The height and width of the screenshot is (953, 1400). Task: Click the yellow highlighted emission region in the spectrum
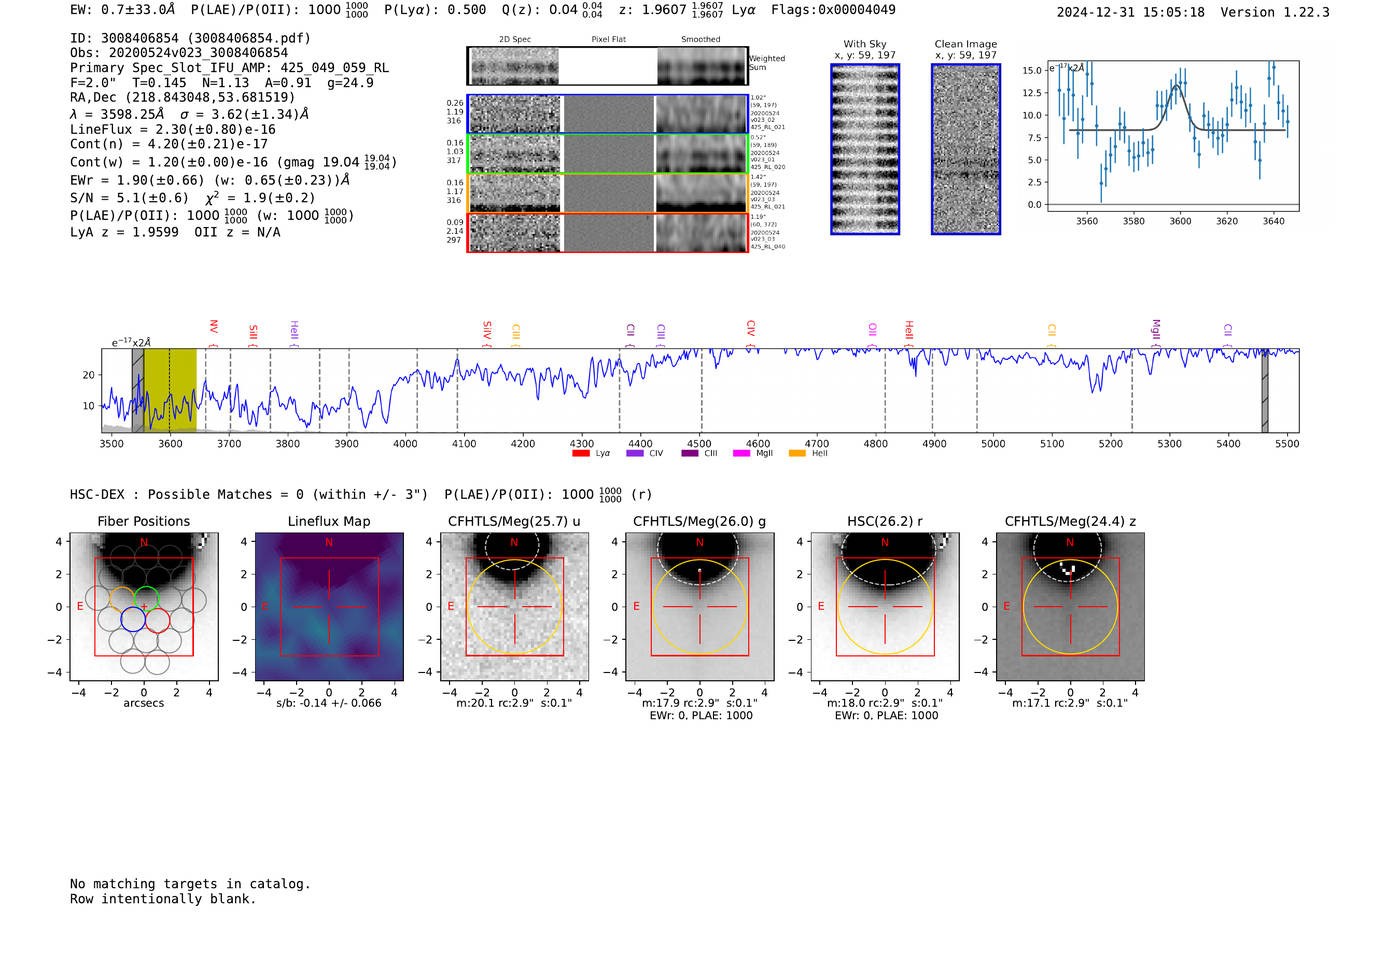pos(170,390)
